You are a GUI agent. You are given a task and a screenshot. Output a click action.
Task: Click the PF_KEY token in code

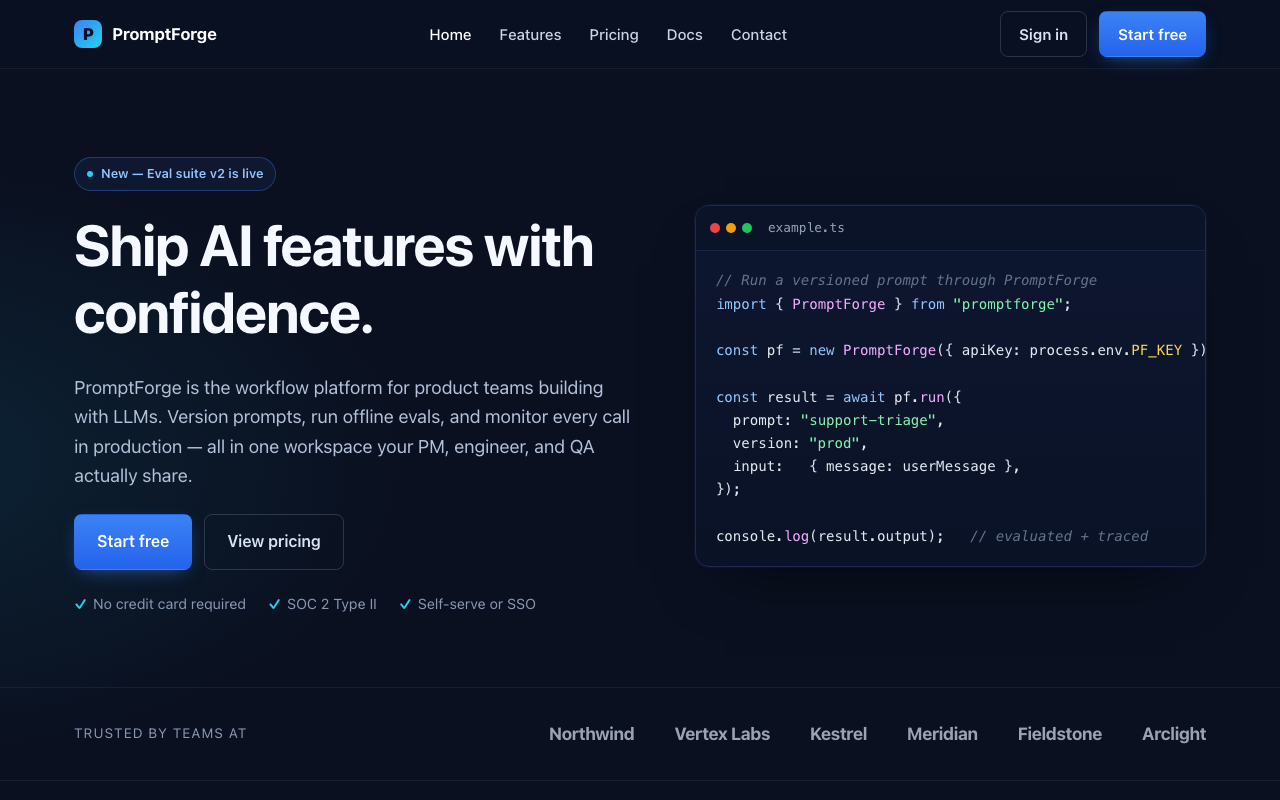[1157, 350]
